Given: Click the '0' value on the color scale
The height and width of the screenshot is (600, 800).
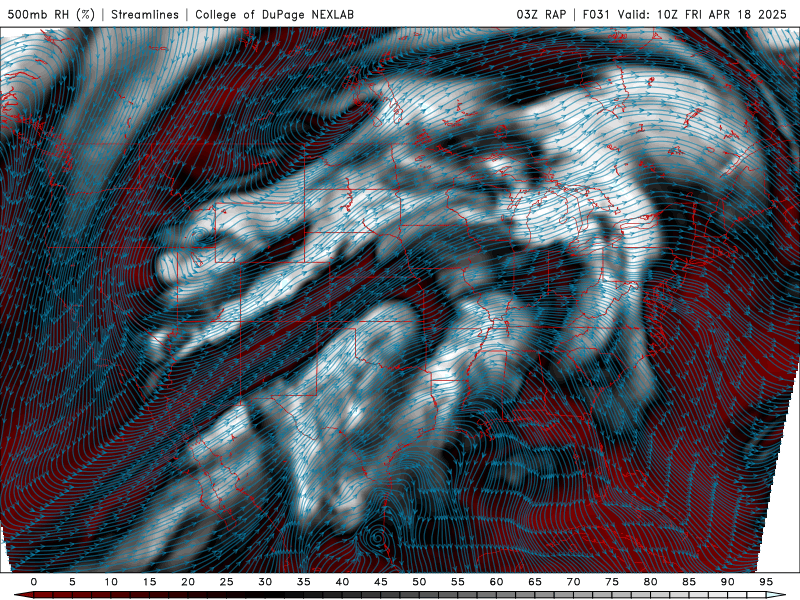Looking at the screenshot, I should point(34,582).
